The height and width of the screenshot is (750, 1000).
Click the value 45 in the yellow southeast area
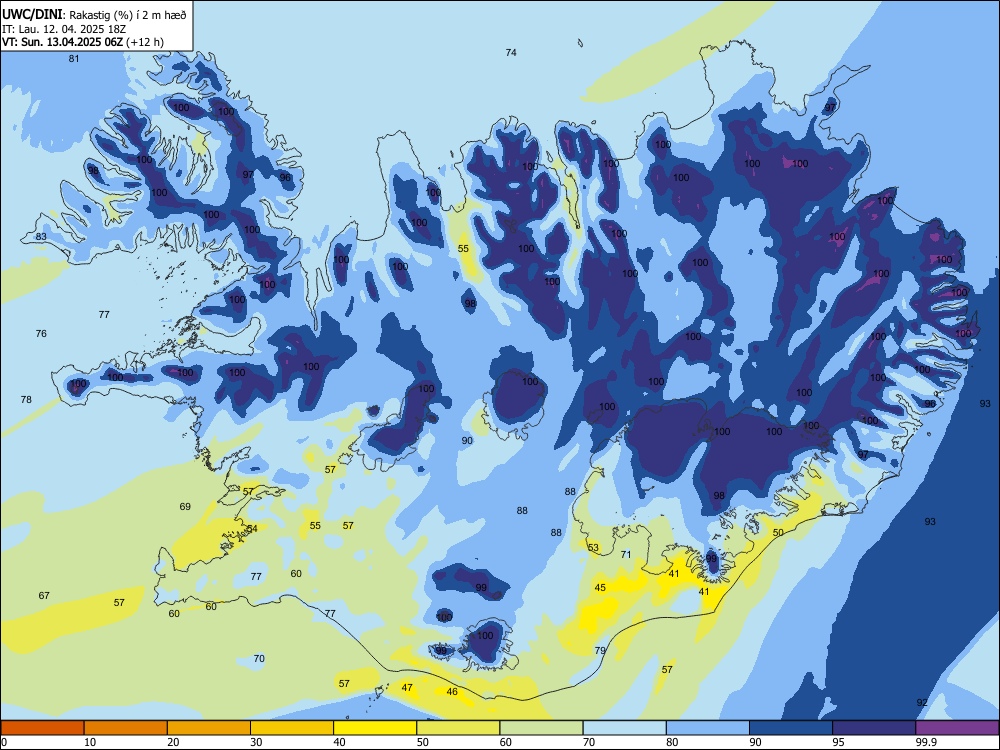point(600,588)
